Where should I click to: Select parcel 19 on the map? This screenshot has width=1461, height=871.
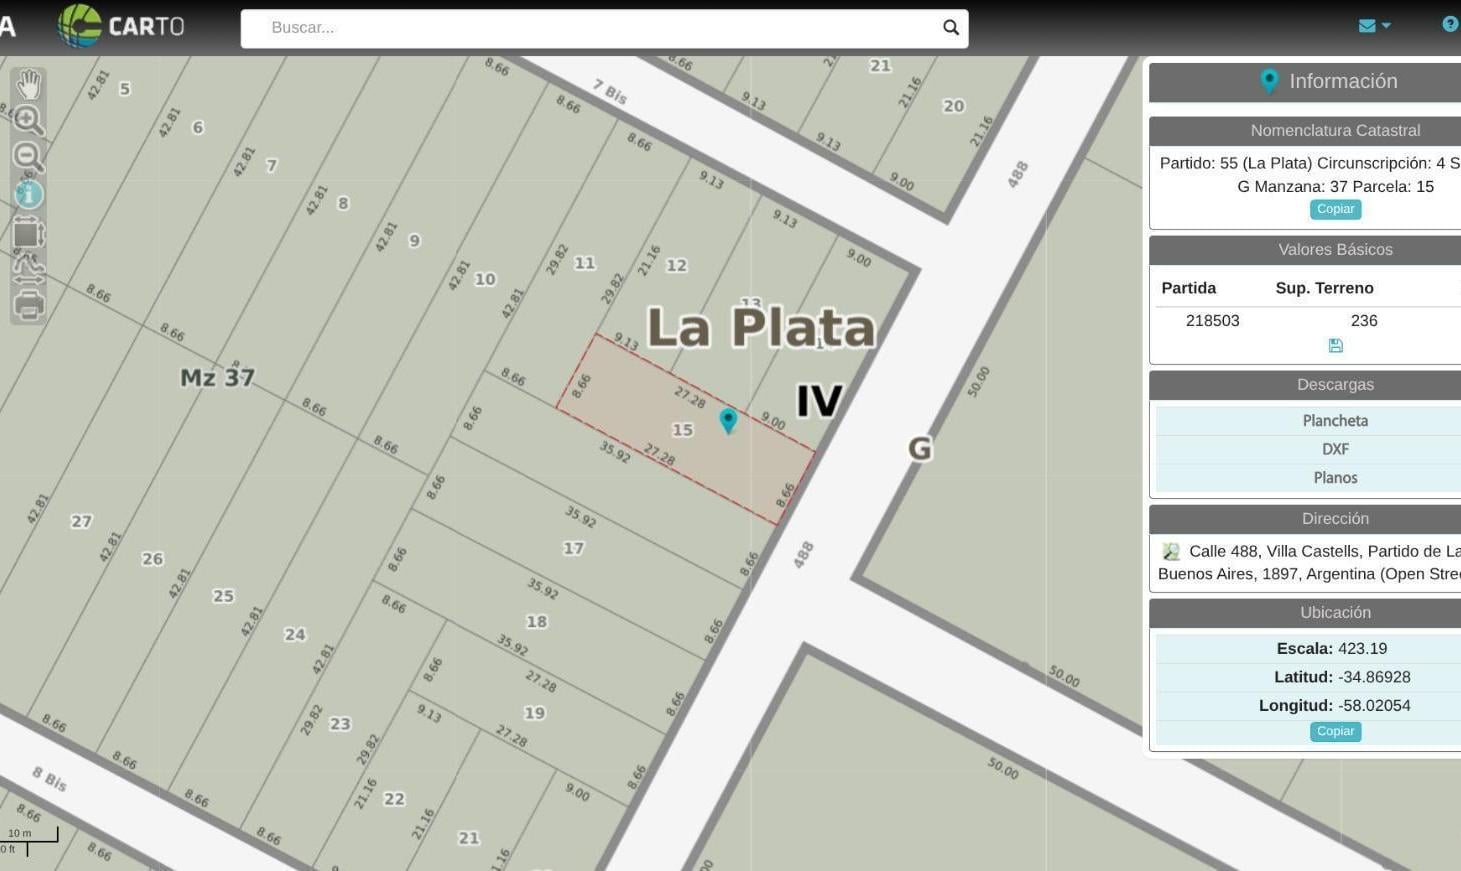(x=535, y=713)
